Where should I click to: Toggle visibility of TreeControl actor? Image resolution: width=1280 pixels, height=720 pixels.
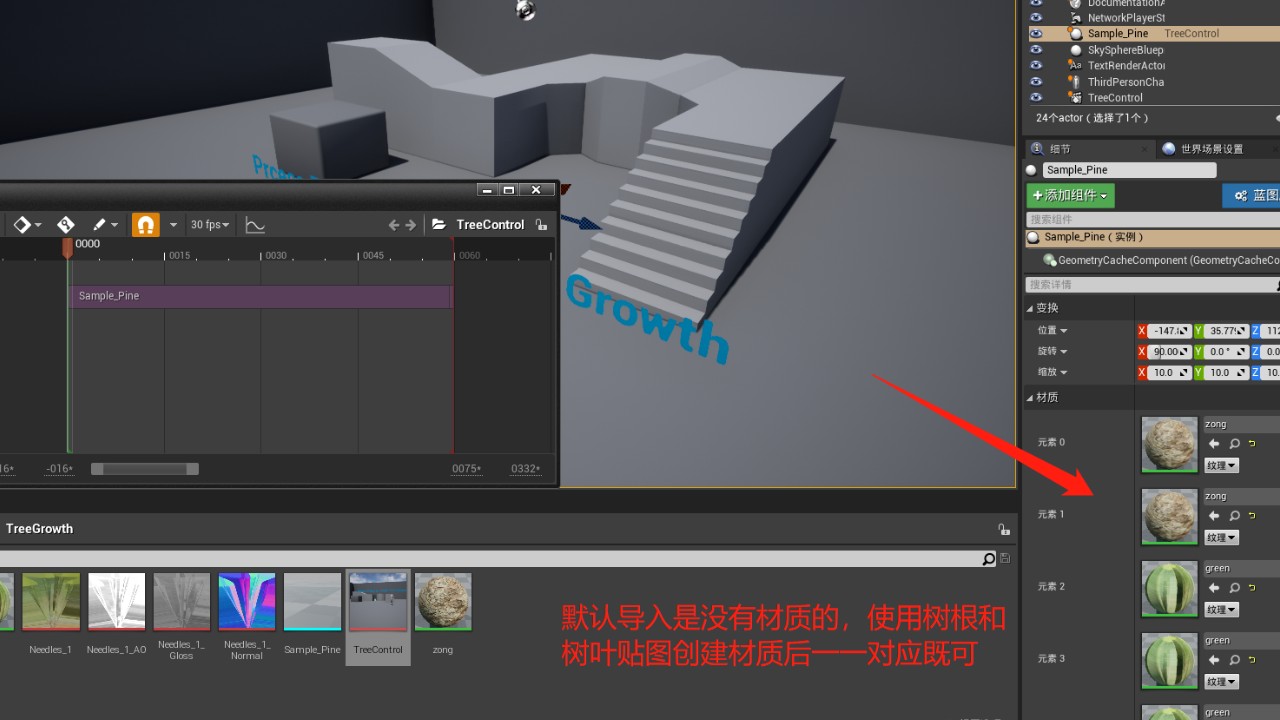pos(1036,98)
